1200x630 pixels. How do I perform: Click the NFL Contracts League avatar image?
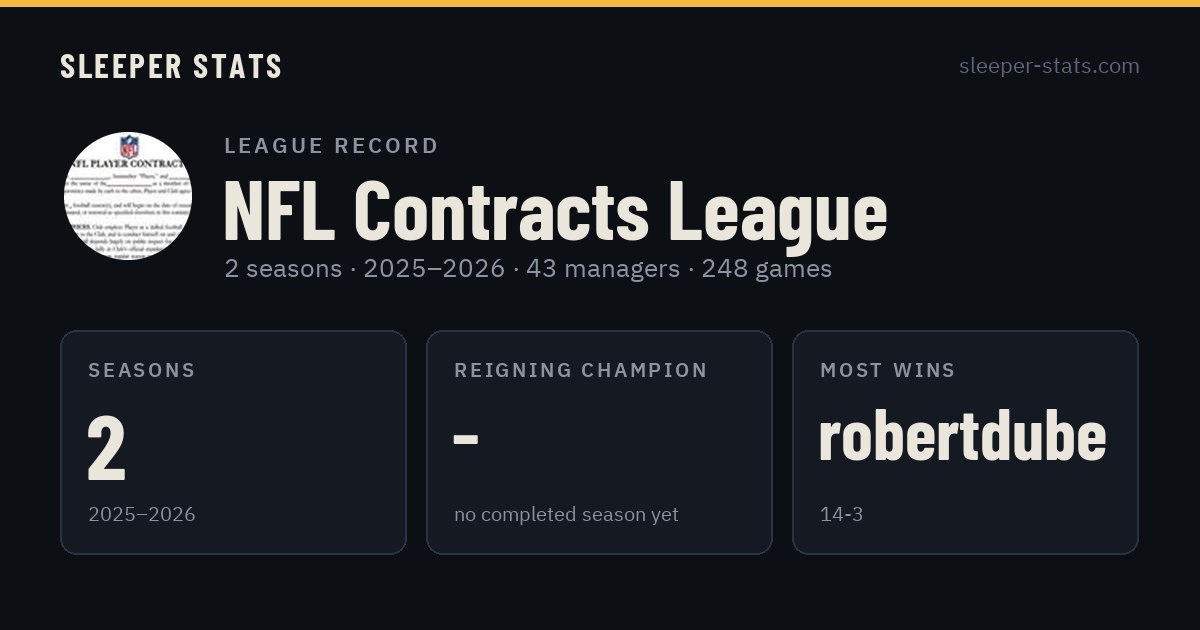(x=128, y=196)
